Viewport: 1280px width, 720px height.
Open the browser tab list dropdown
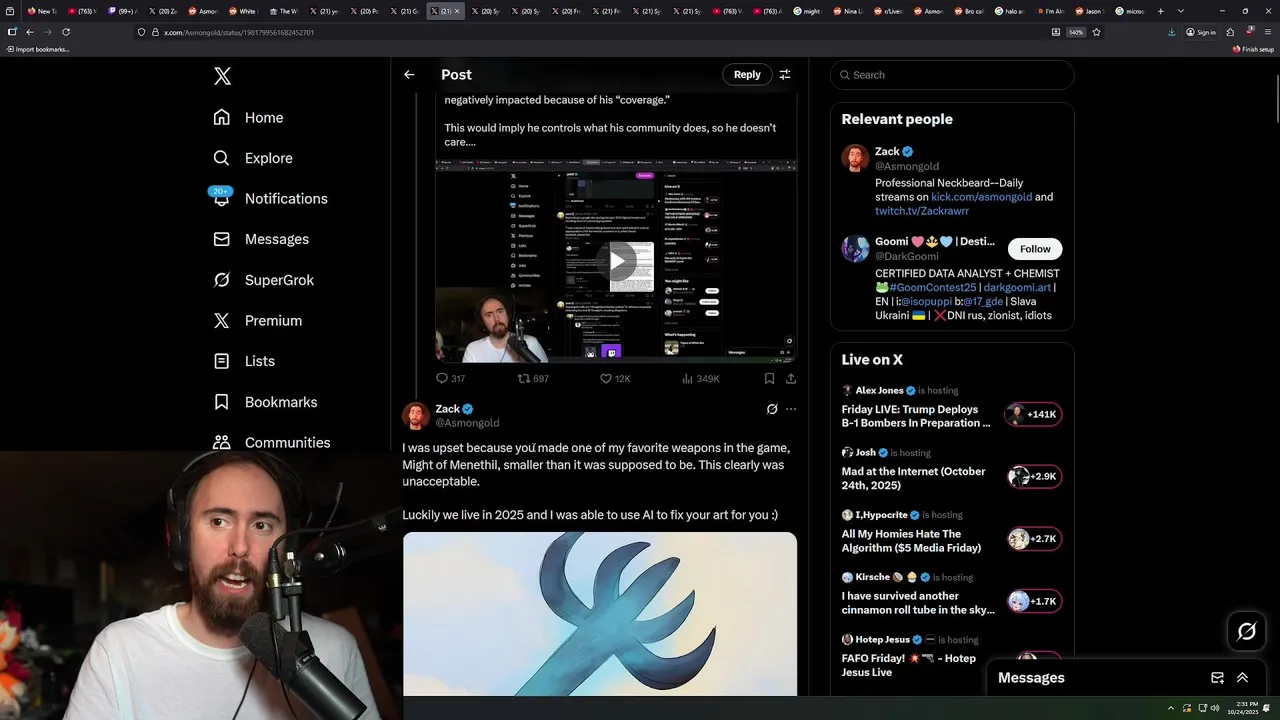[x=1181, y=11]
